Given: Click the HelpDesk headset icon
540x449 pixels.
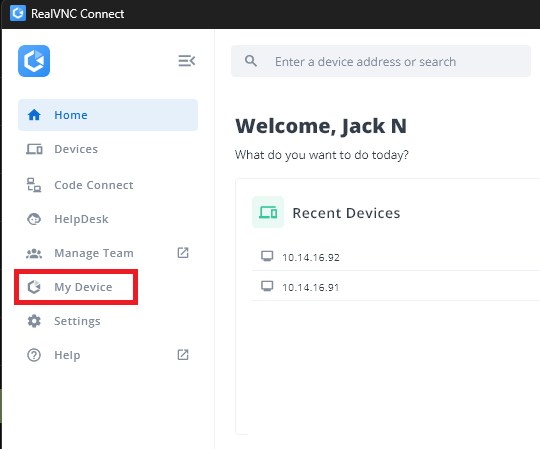Looking at the screenshot, I should (34, 219).
